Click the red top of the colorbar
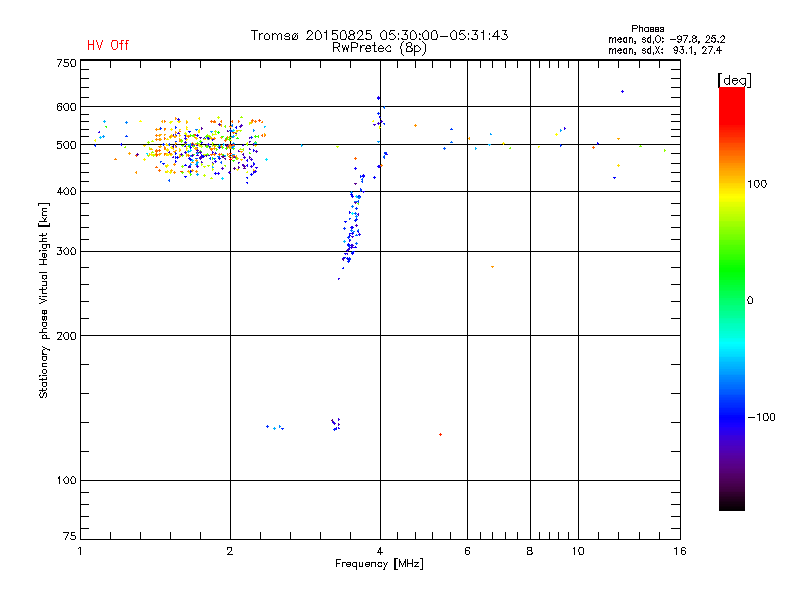This screenshot has width=800, height=600. [x=731, y=93]
